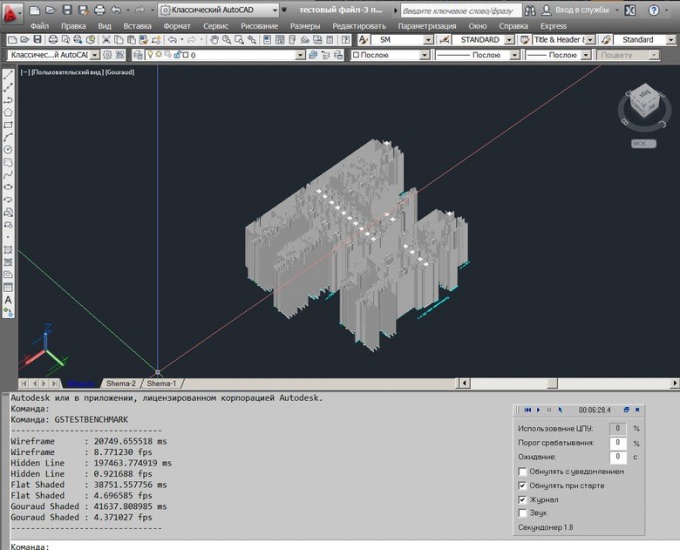Expand 'Title & Header' table style dropdown
This screenshot has height=550, width=680.
click(x=590, y=40)
